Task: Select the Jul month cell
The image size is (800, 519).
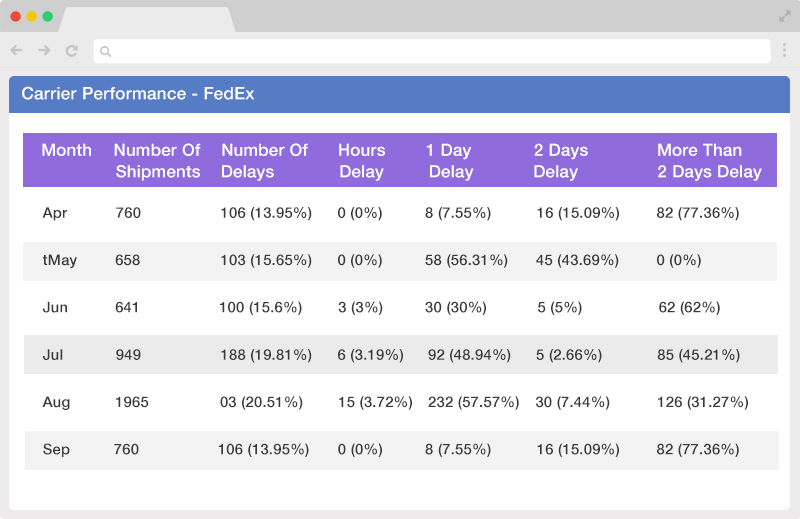Action: click(x=53, y=355)
